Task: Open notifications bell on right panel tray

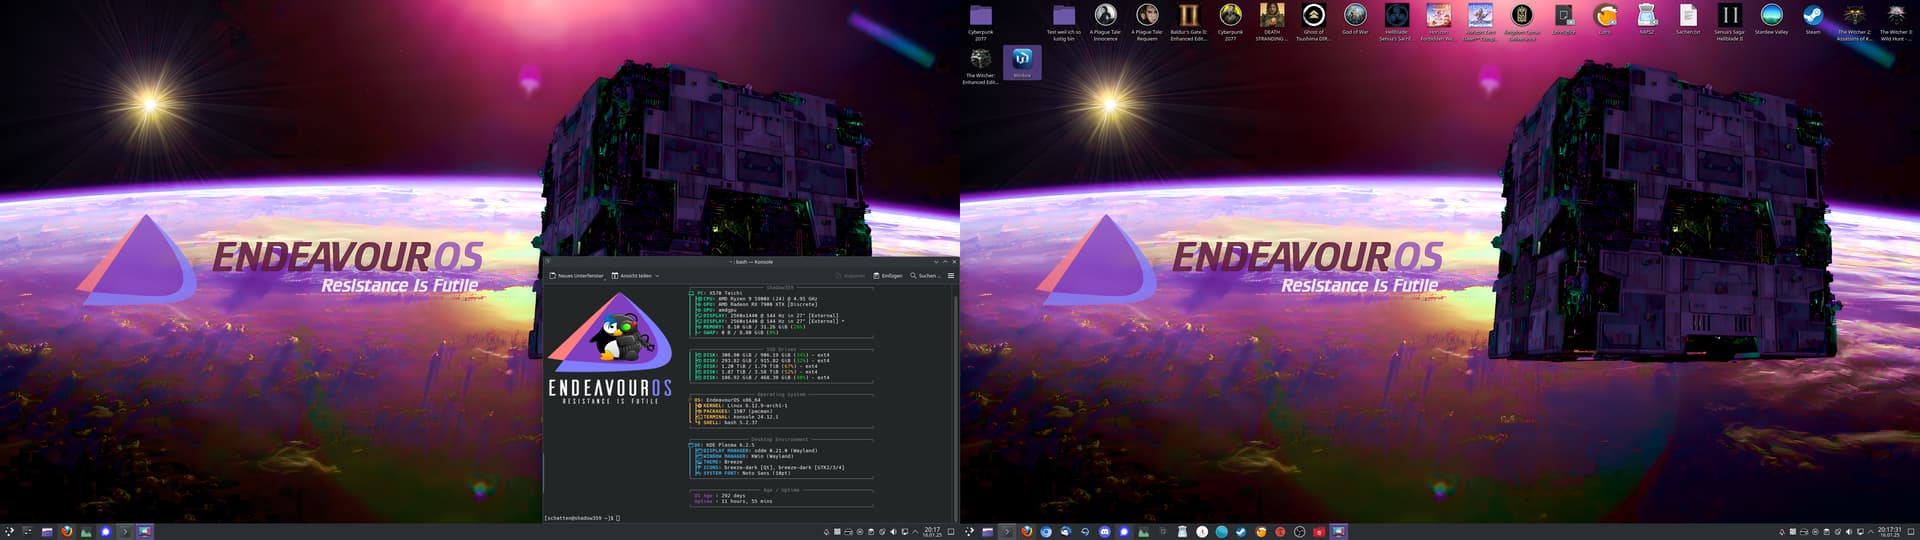Action: tap(1781, 532)
